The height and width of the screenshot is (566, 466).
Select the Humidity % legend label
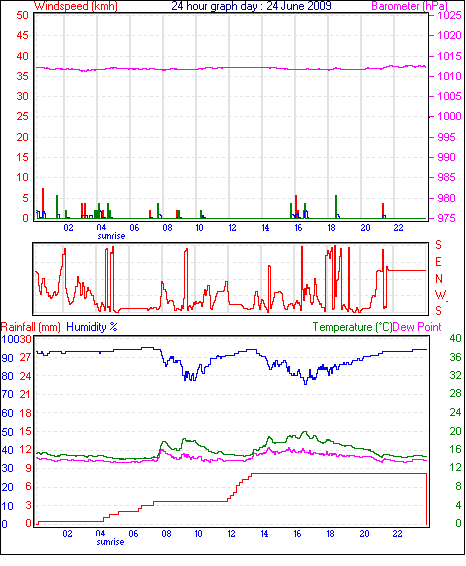click(x=92, y=327)
